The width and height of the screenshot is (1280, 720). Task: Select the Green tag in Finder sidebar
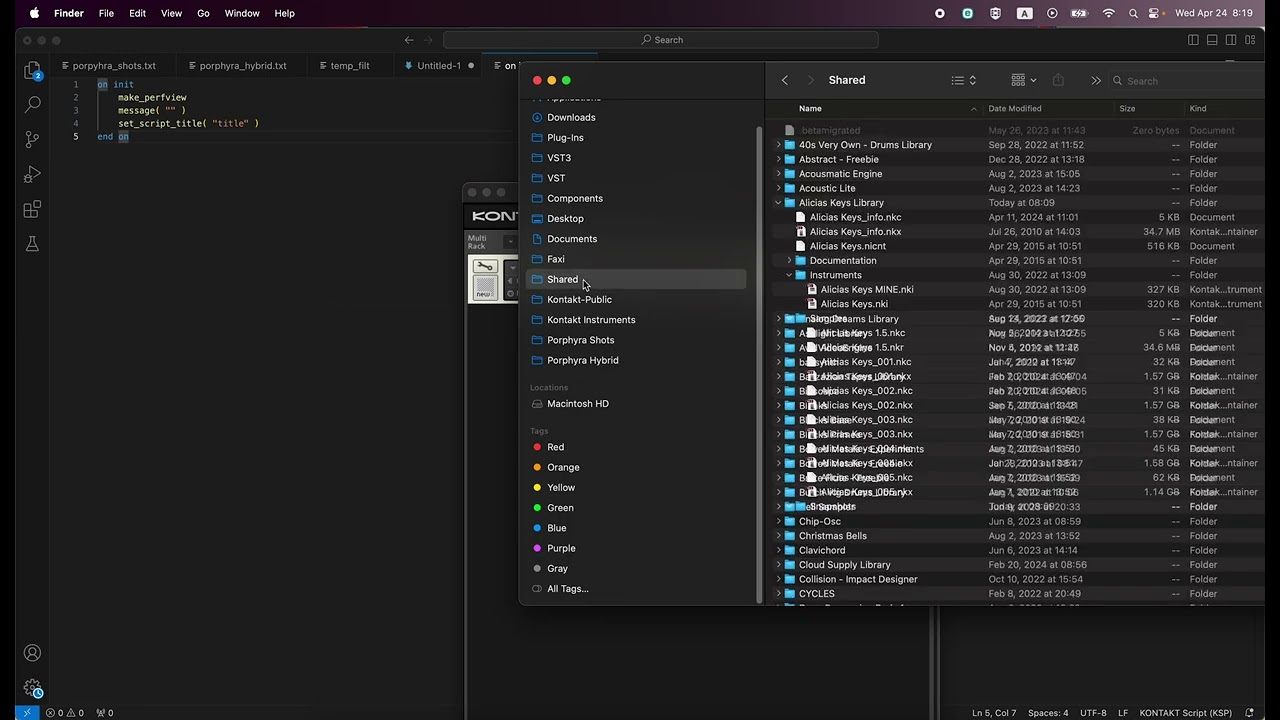pyautogui.click(x=560, y=508)
